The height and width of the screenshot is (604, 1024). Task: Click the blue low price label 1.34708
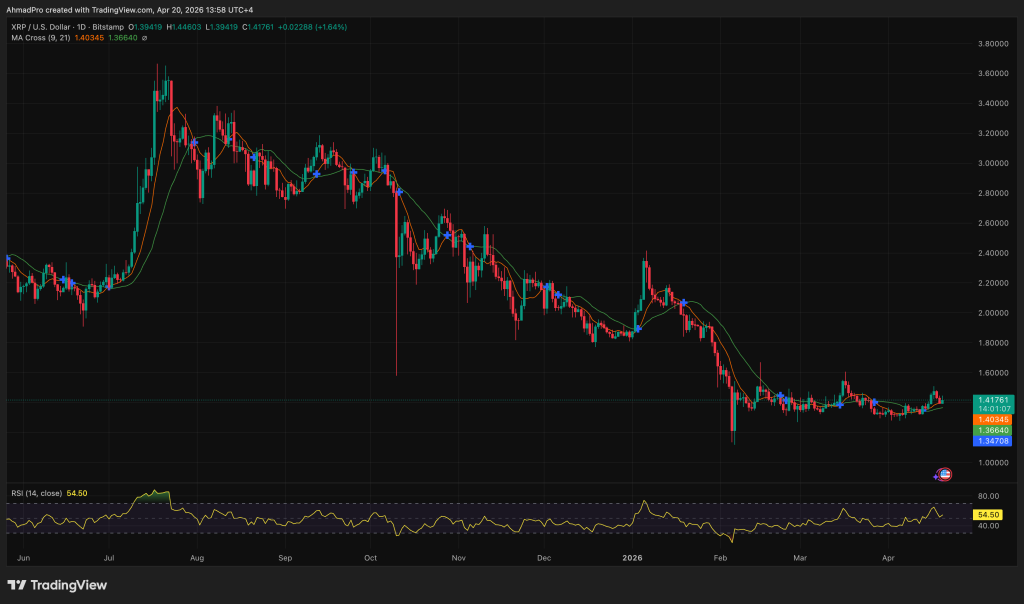tap(993, 442)
